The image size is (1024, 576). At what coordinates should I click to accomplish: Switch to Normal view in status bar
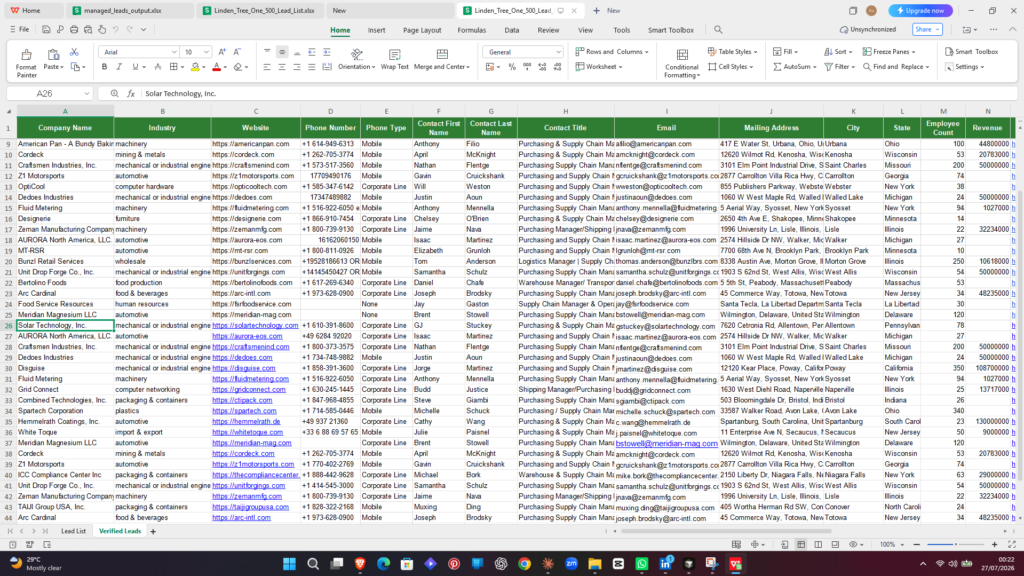click(x=801, y=544)
